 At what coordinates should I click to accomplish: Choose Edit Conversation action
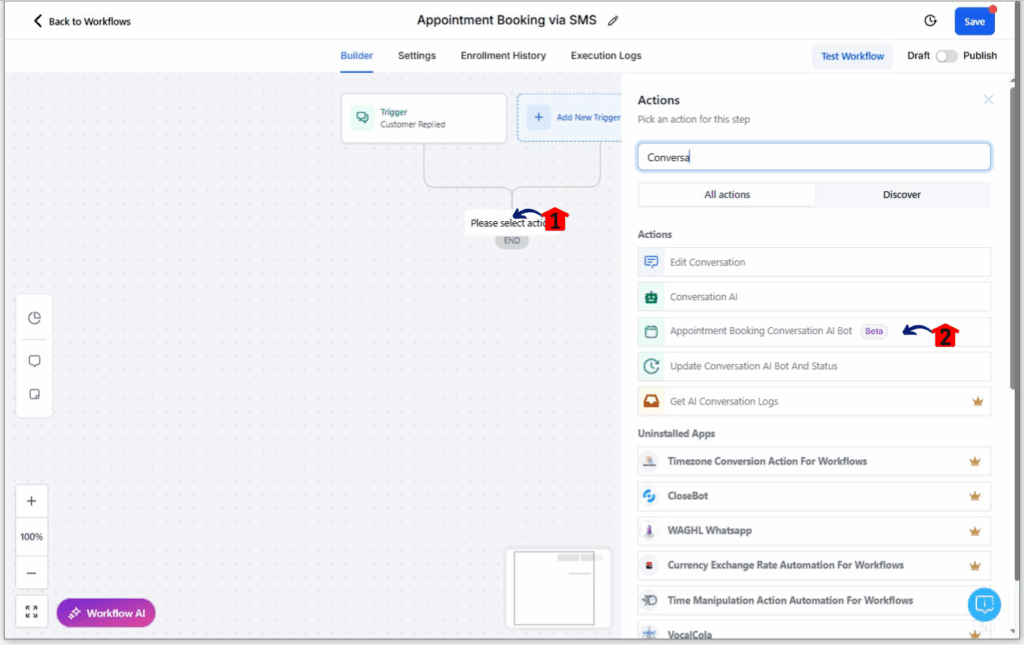tap(814, 262)
